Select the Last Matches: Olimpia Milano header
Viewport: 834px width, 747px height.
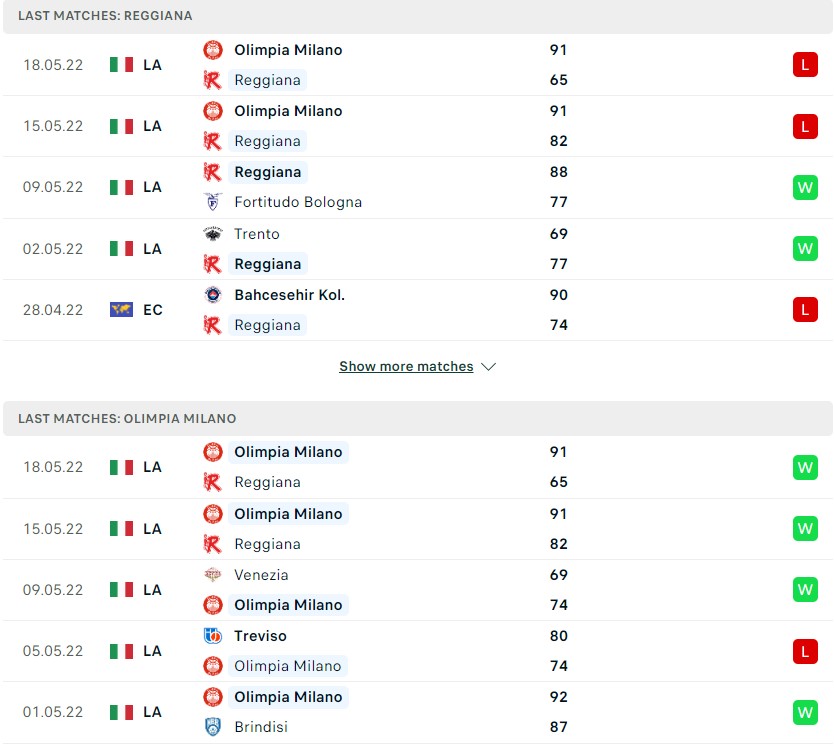pos(127,418)
